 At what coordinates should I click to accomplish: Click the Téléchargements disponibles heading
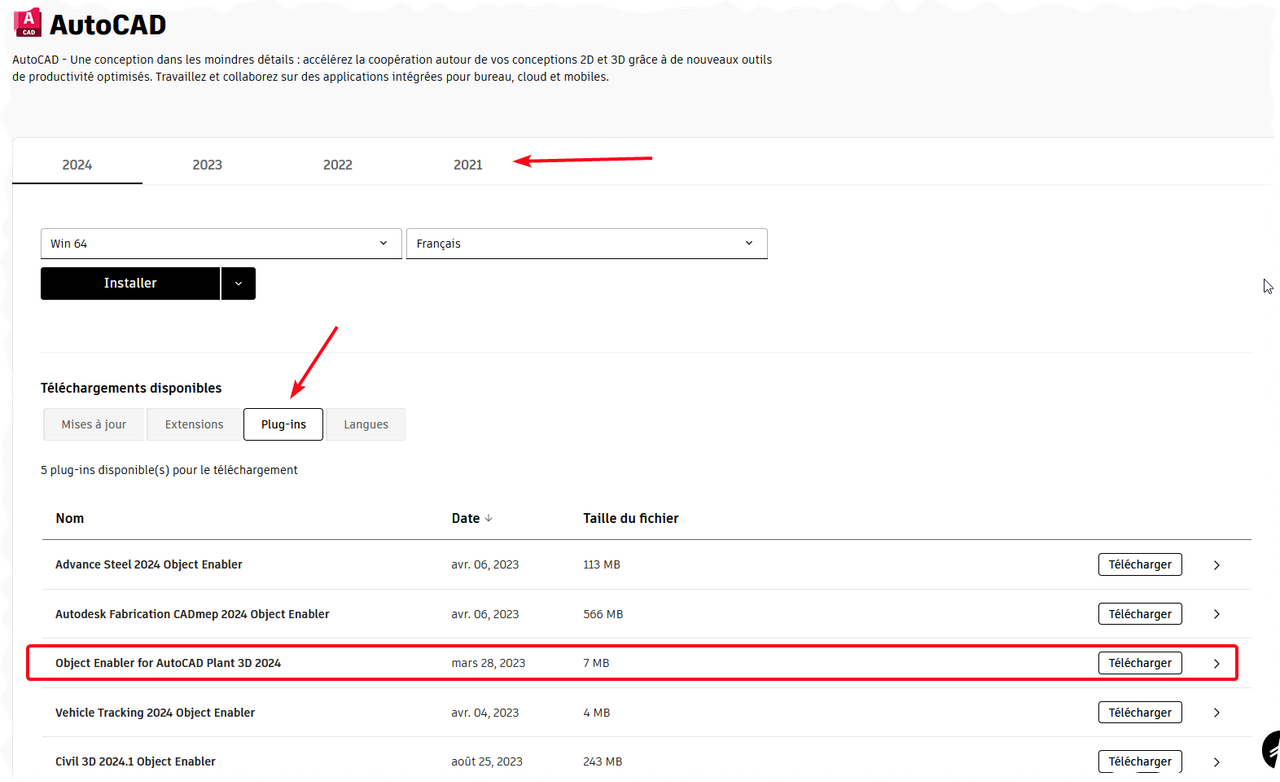[131, 388]
